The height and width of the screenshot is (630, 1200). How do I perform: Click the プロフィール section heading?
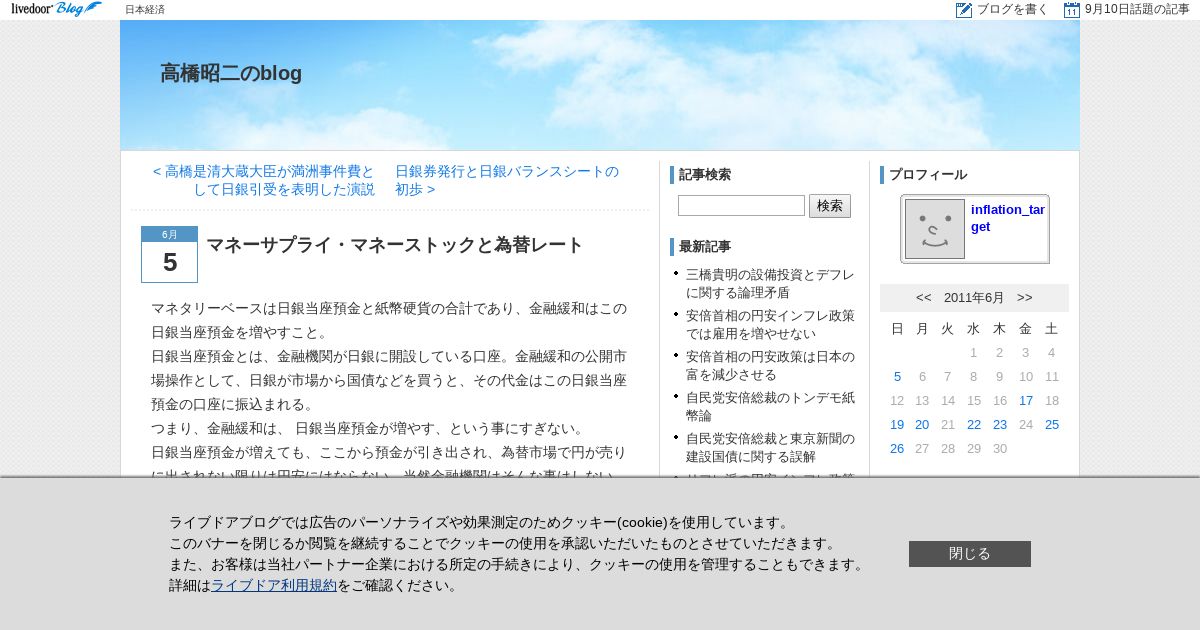click(x=928, y=175)
